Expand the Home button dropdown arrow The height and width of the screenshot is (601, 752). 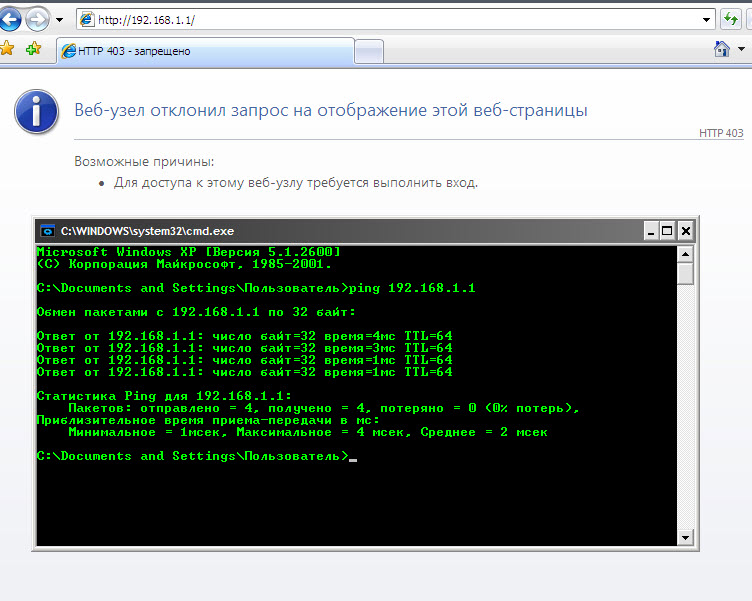tap(741, 49)
